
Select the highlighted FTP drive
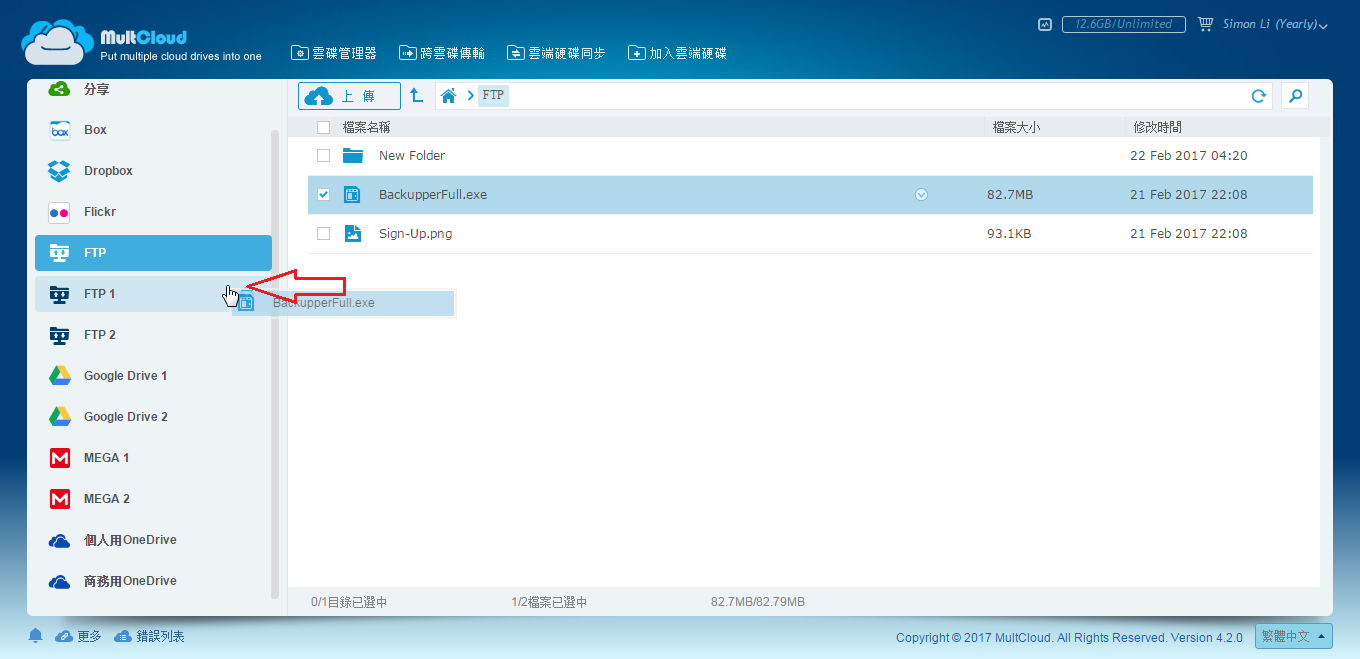(153, 253)
